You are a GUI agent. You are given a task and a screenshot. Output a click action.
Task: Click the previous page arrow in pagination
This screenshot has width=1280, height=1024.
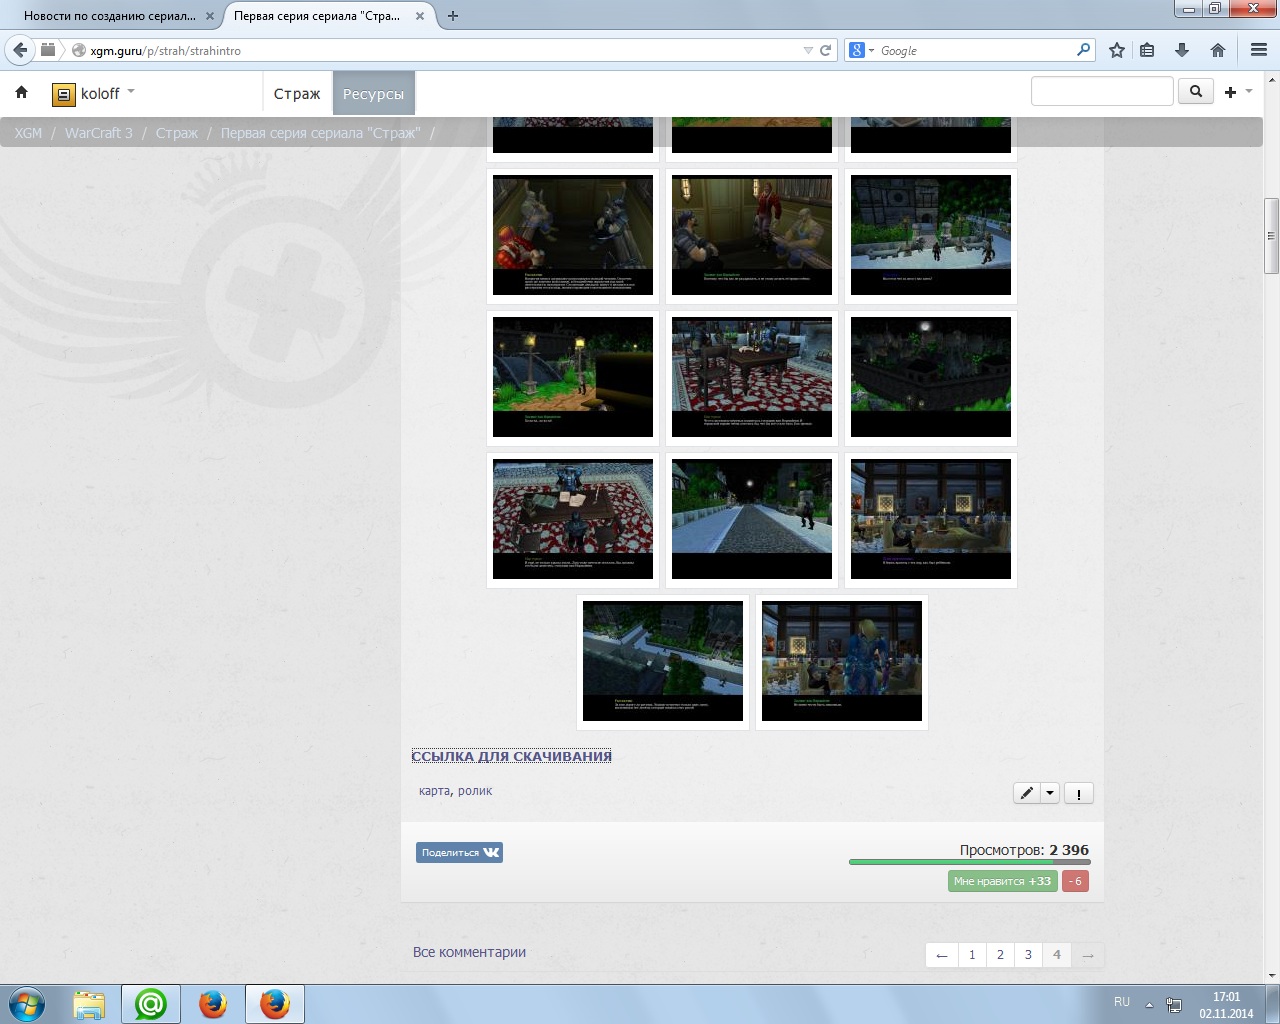[x=941, y=955]
